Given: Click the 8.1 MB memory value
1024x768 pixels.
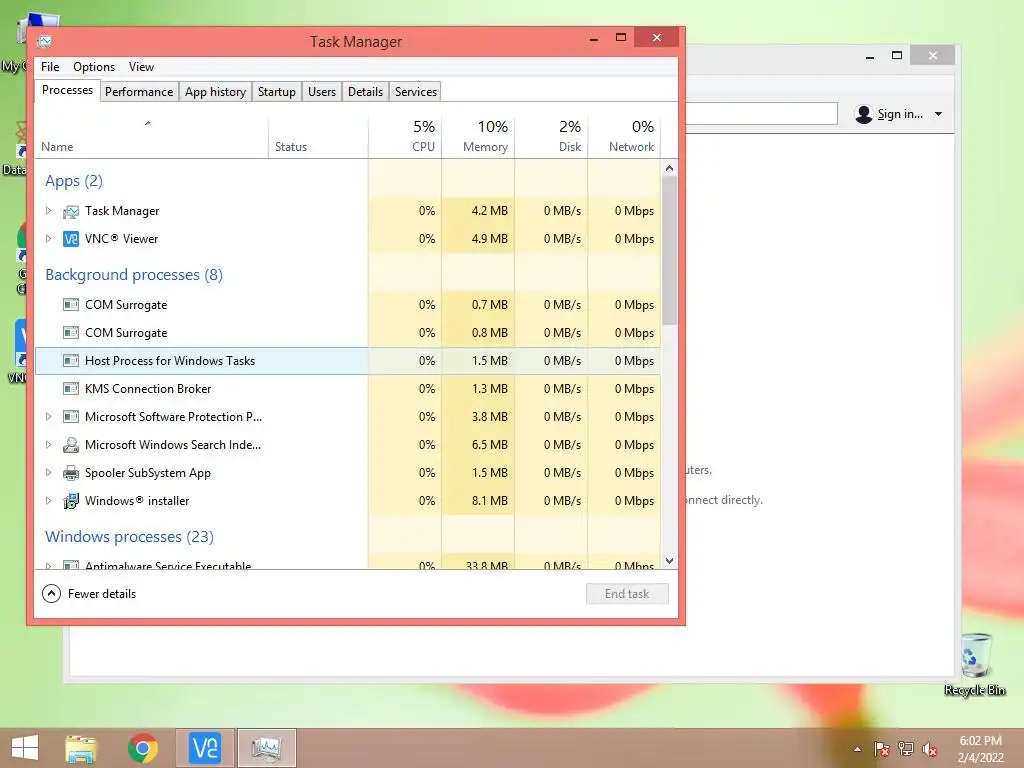Looking at the screenshot, I should coord(489,501).
